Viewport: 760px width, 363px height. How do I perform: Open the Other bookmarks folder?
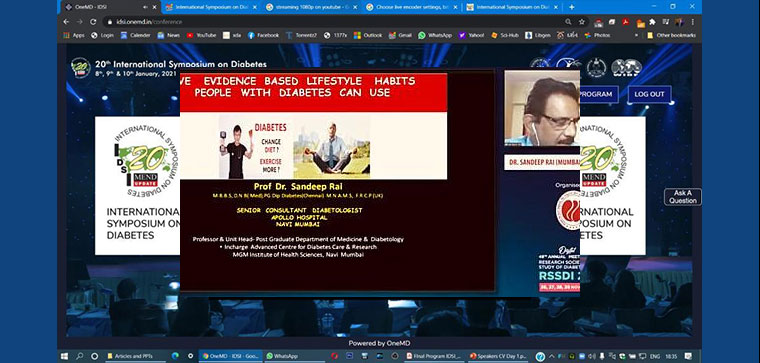[x=671, y=35]
